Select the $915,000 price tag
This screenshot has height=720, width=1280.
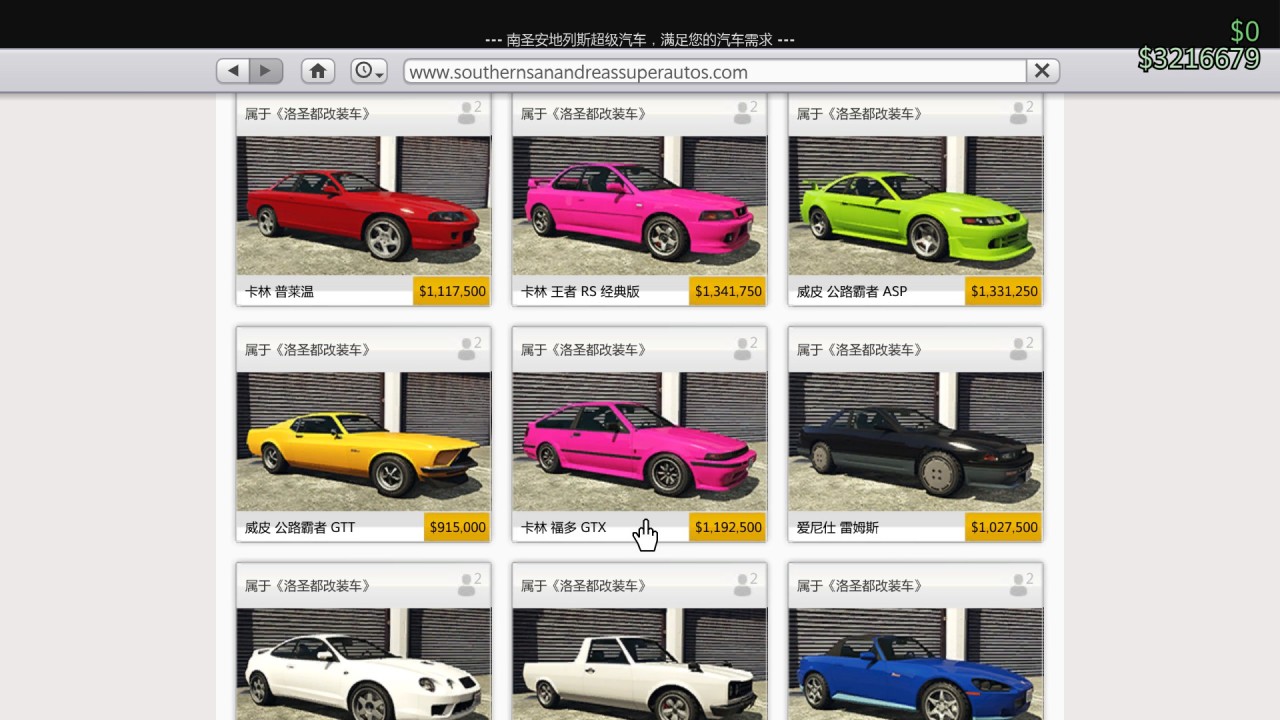pyautogui.click(x=457, y=527)
